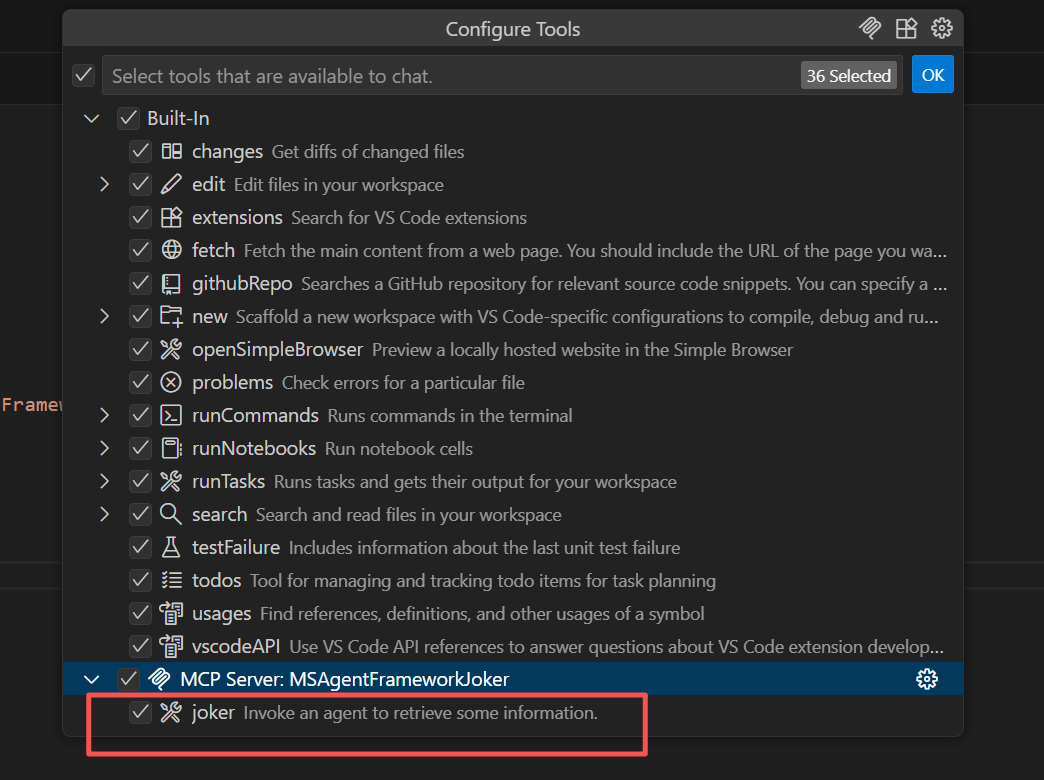Collapse the MCP Server MSAgentFrameworkJoker group
This screenshot has width=1044, height=780.
pos(92,679)
